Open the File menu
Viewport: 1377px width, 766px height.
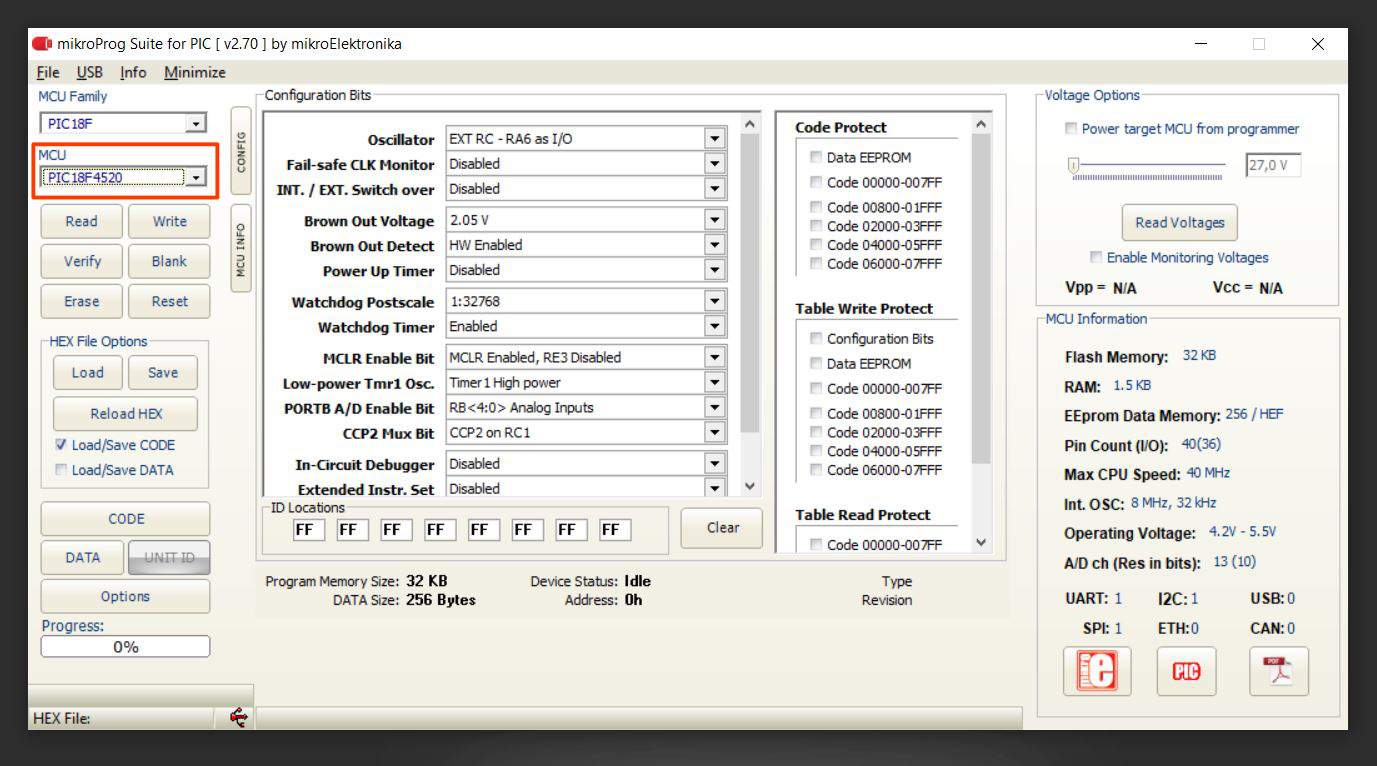(48, 72)
